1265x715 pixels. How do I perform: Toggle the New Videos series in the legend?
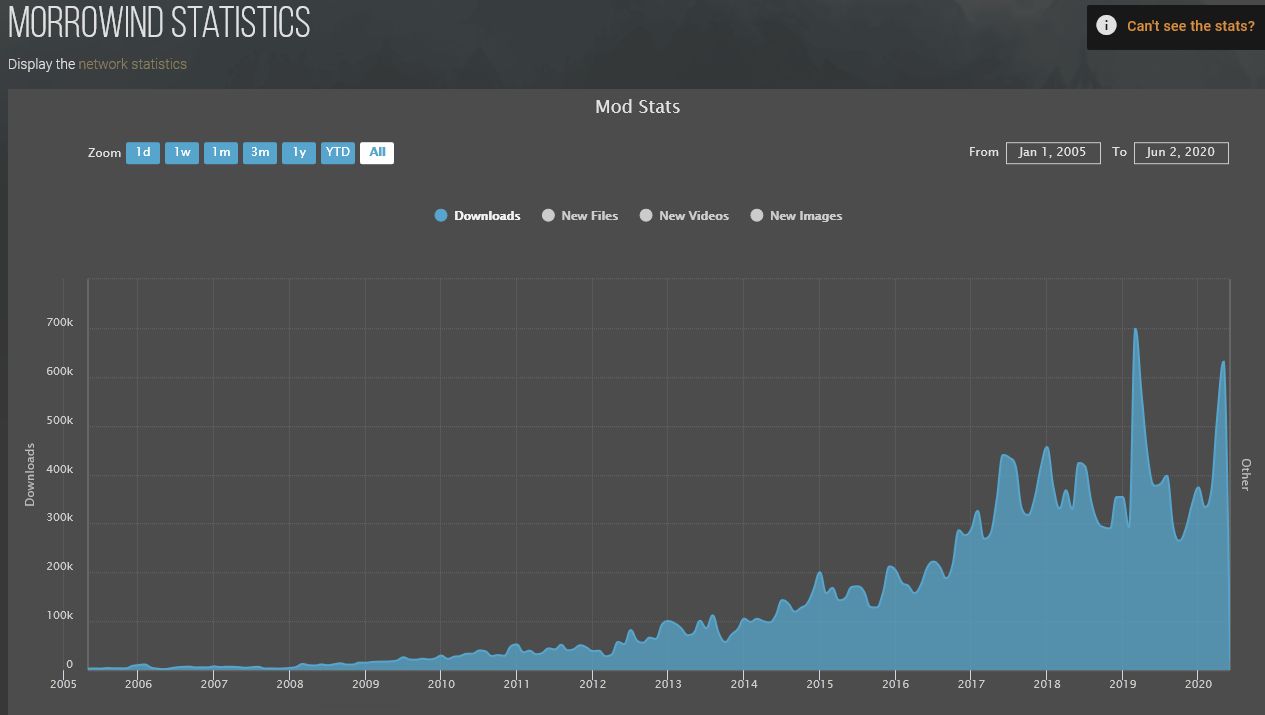(x=684, y=216)
